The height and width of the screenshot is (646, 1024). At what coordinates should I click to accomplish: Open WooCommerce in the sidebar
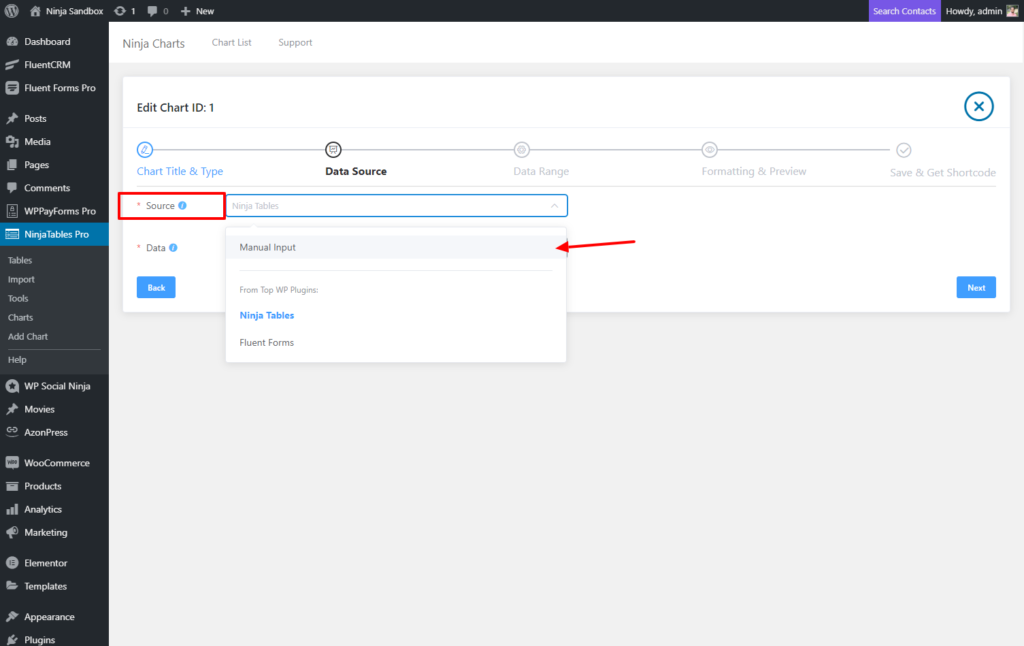point(56,463)
